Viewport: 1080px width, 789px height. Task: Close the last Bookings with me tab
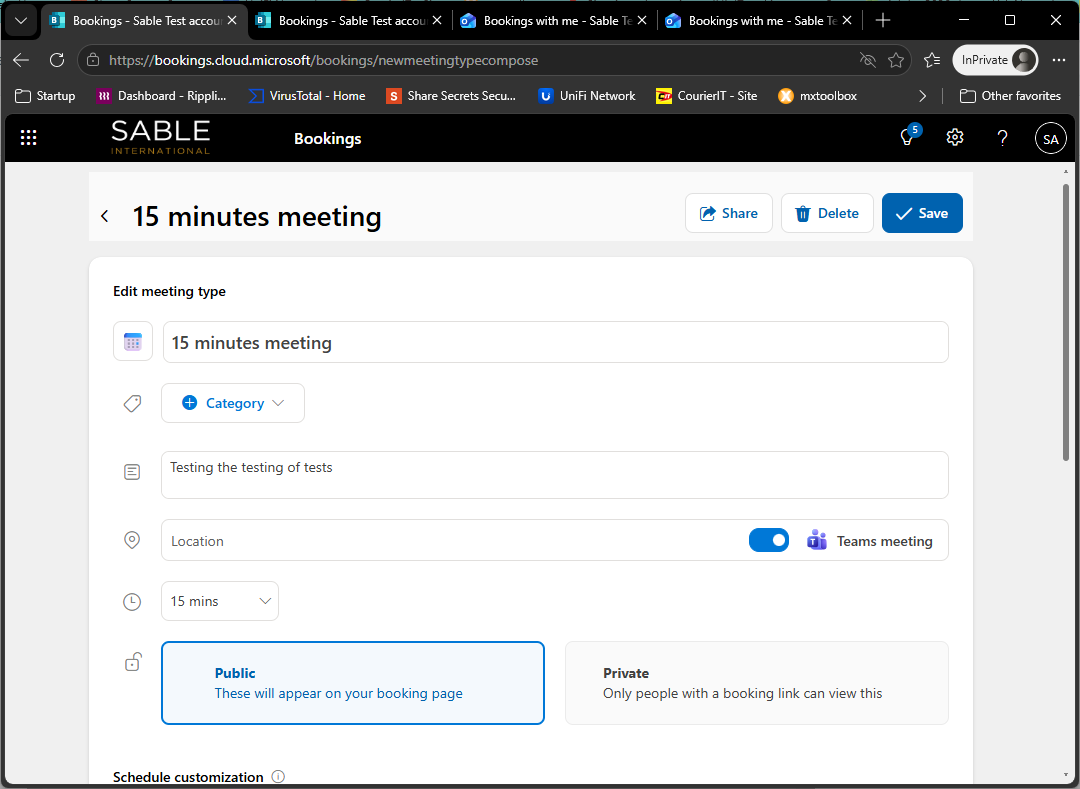point(847,21)
